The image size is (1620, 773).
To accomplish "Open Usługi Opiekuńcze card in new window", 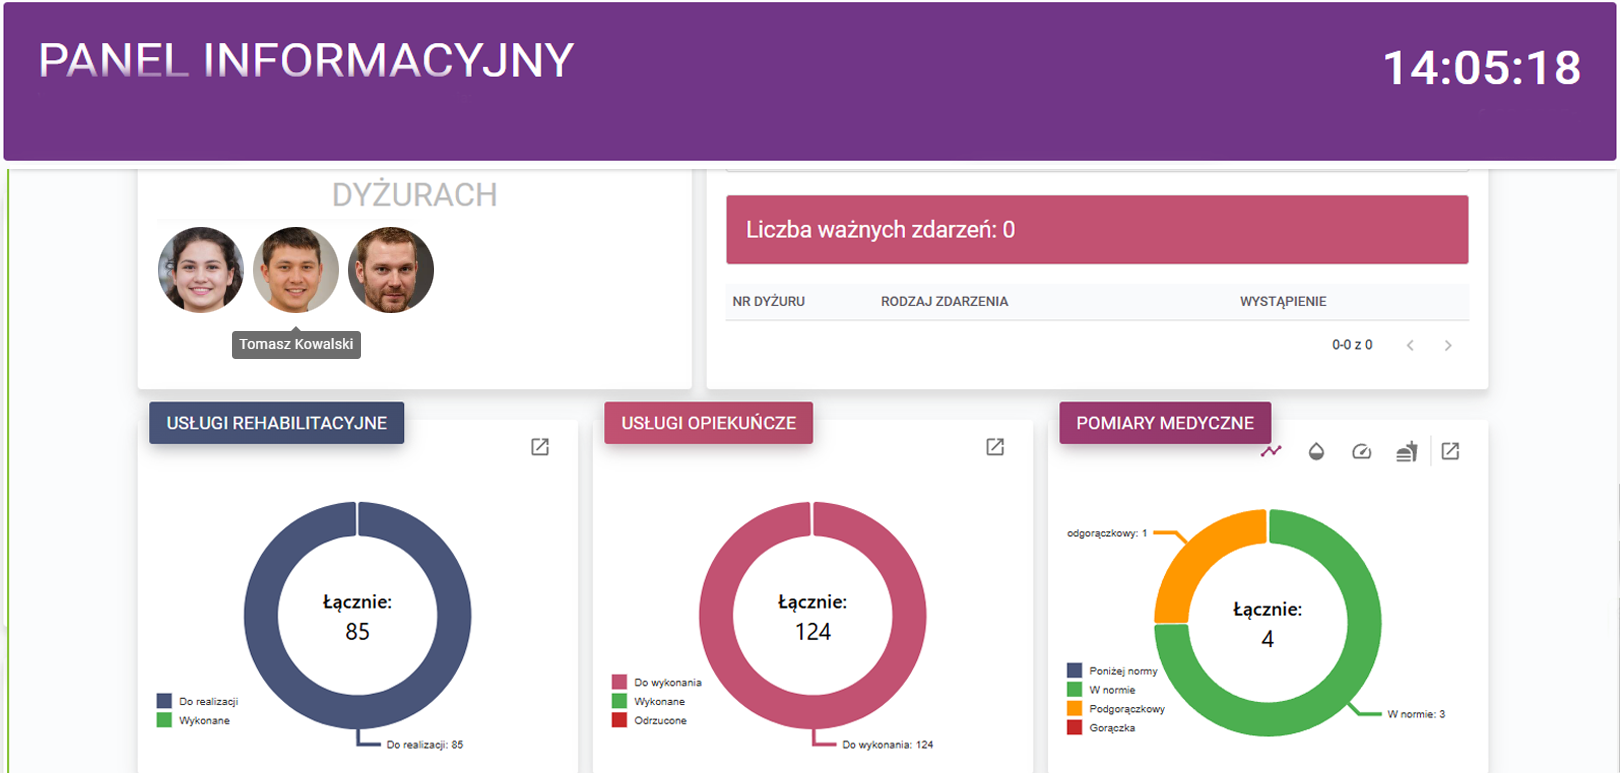I will tap(995, 447).
